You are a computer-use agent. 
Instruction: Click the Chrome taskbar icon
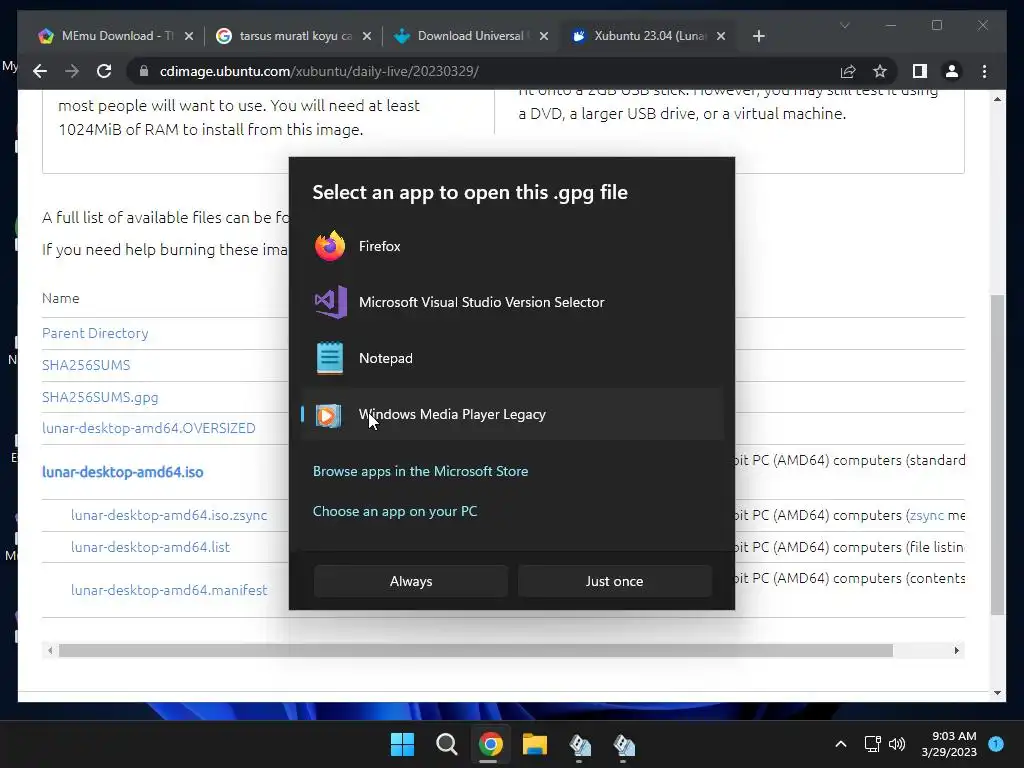click(x=490, y=744)
